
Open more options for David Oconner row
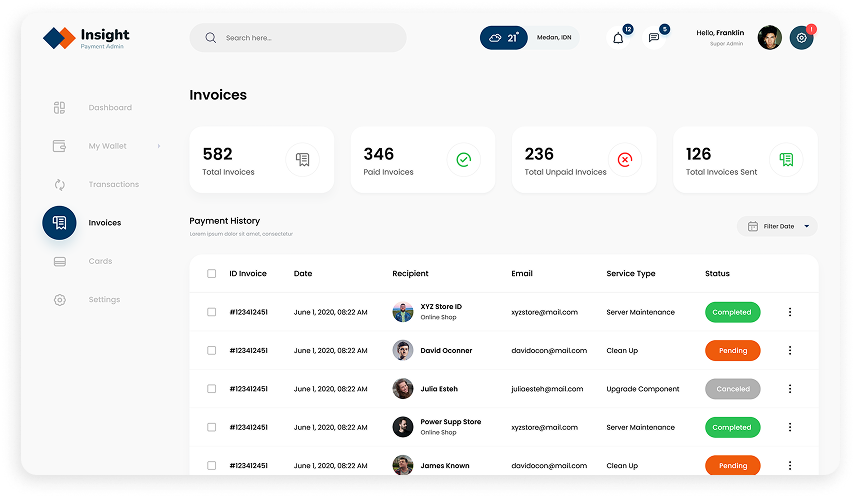pos(790,350)
